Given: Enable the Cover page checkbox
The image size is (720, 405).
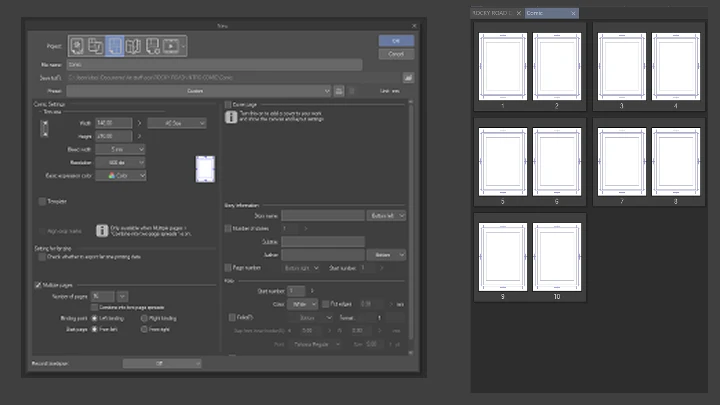Looking at the screenshot, I should tap(228, 104).
